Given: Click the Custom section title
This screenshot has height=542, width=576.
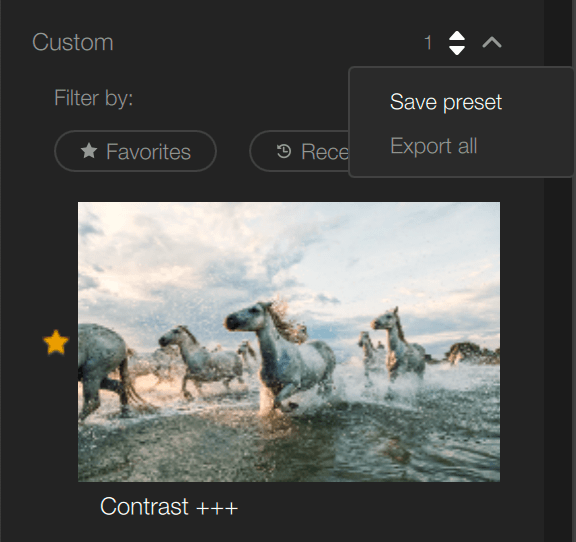Looking at the screenshot, I should pos(73,42).
